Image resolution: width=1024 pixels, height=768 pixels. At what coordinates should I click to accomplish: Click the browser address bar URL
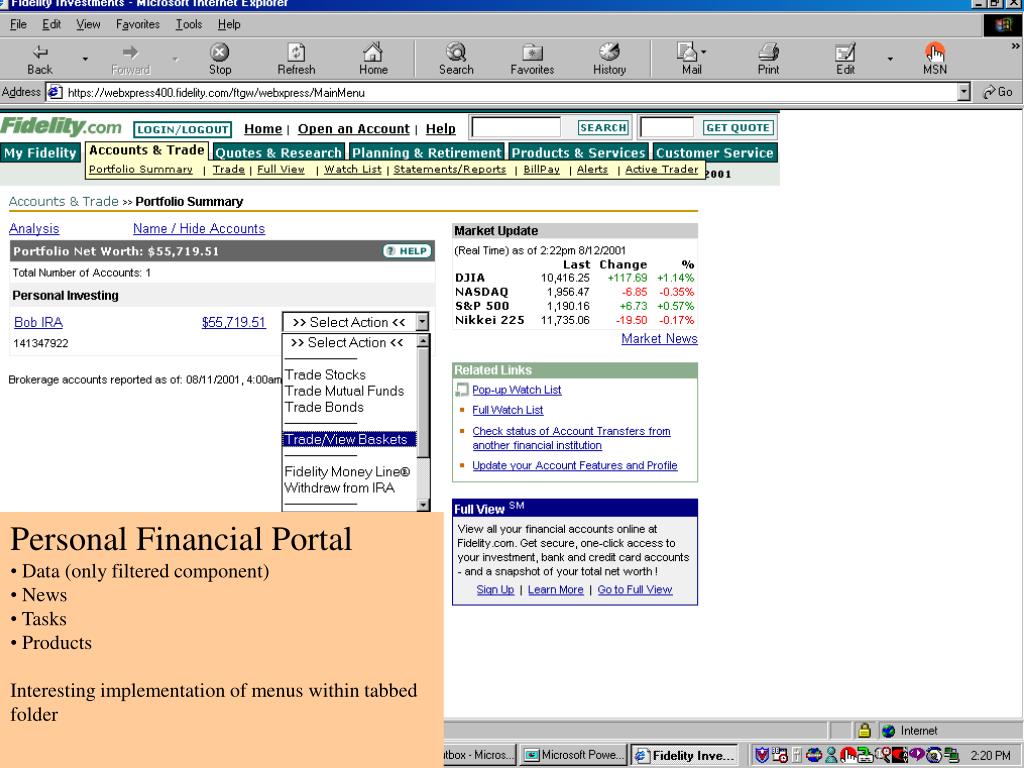[x=502, y=93]
